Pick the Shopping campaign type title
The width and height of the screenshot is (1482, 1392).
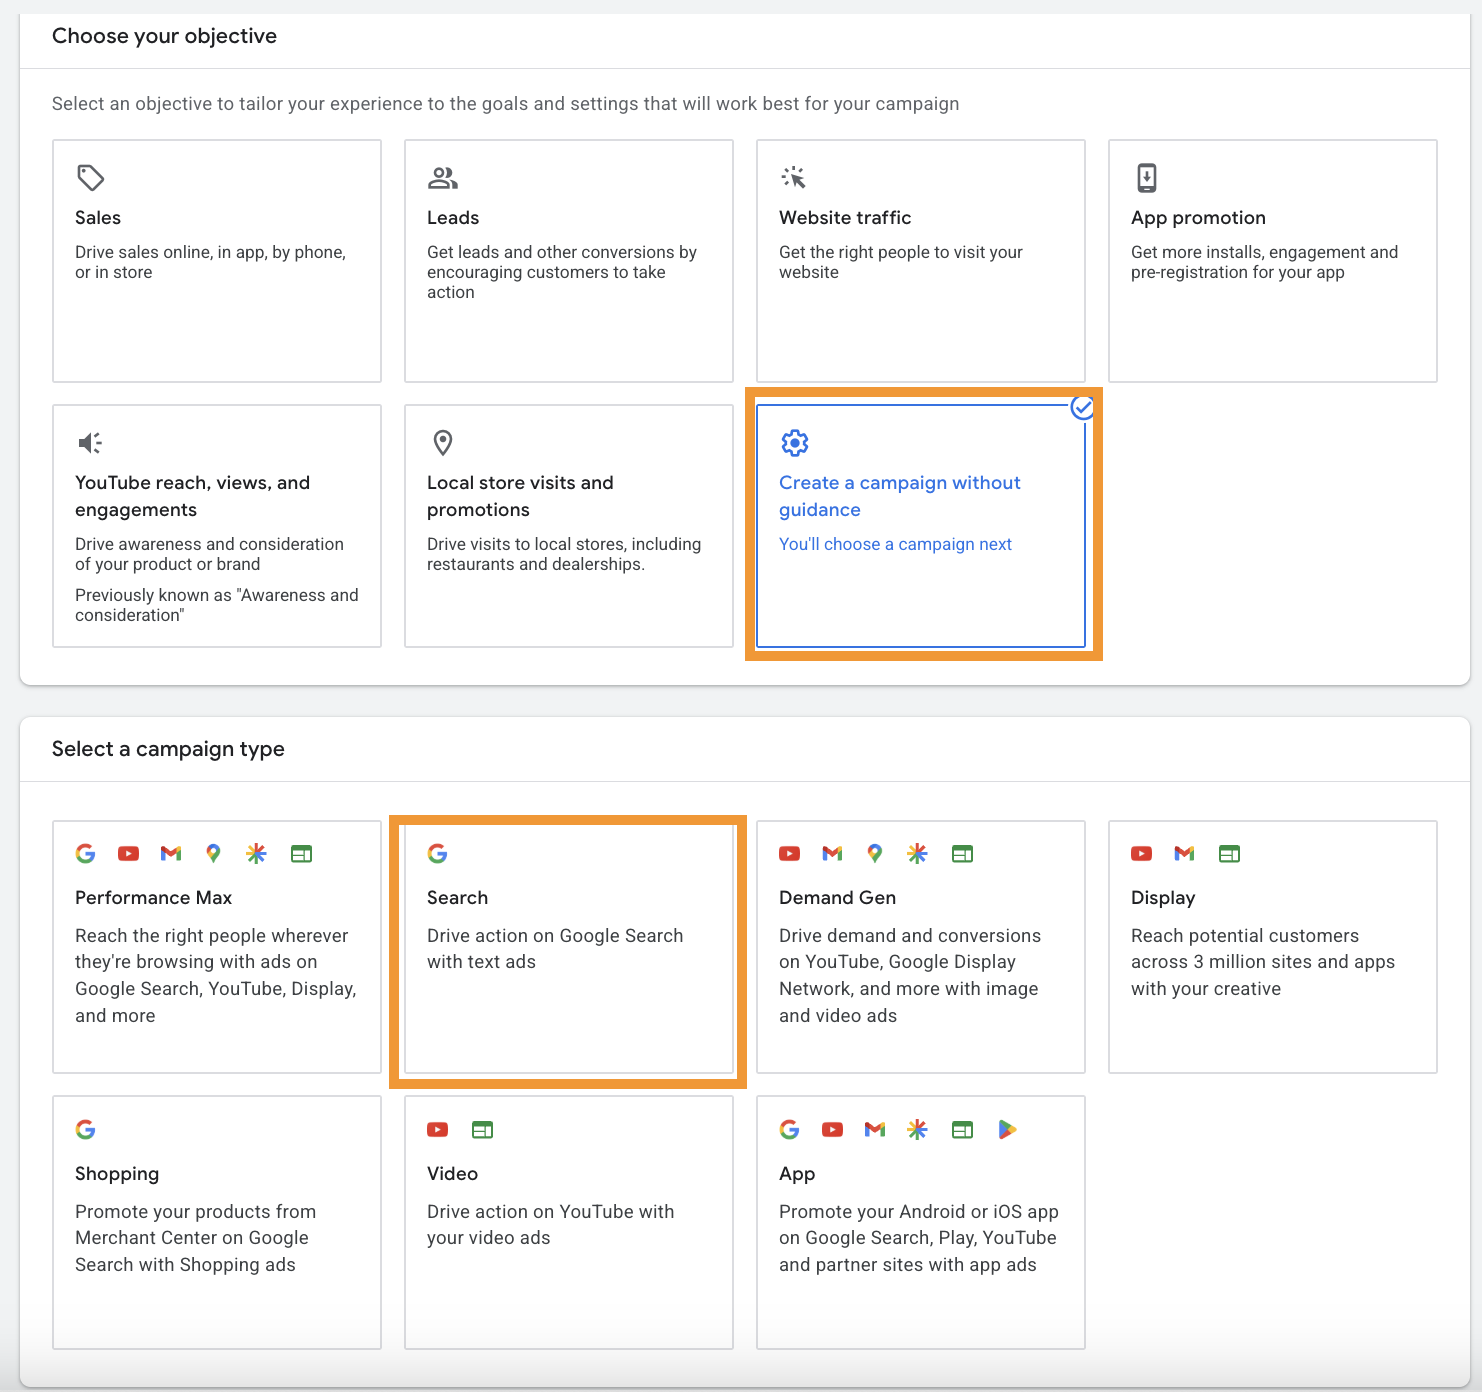pos(117,1174)
